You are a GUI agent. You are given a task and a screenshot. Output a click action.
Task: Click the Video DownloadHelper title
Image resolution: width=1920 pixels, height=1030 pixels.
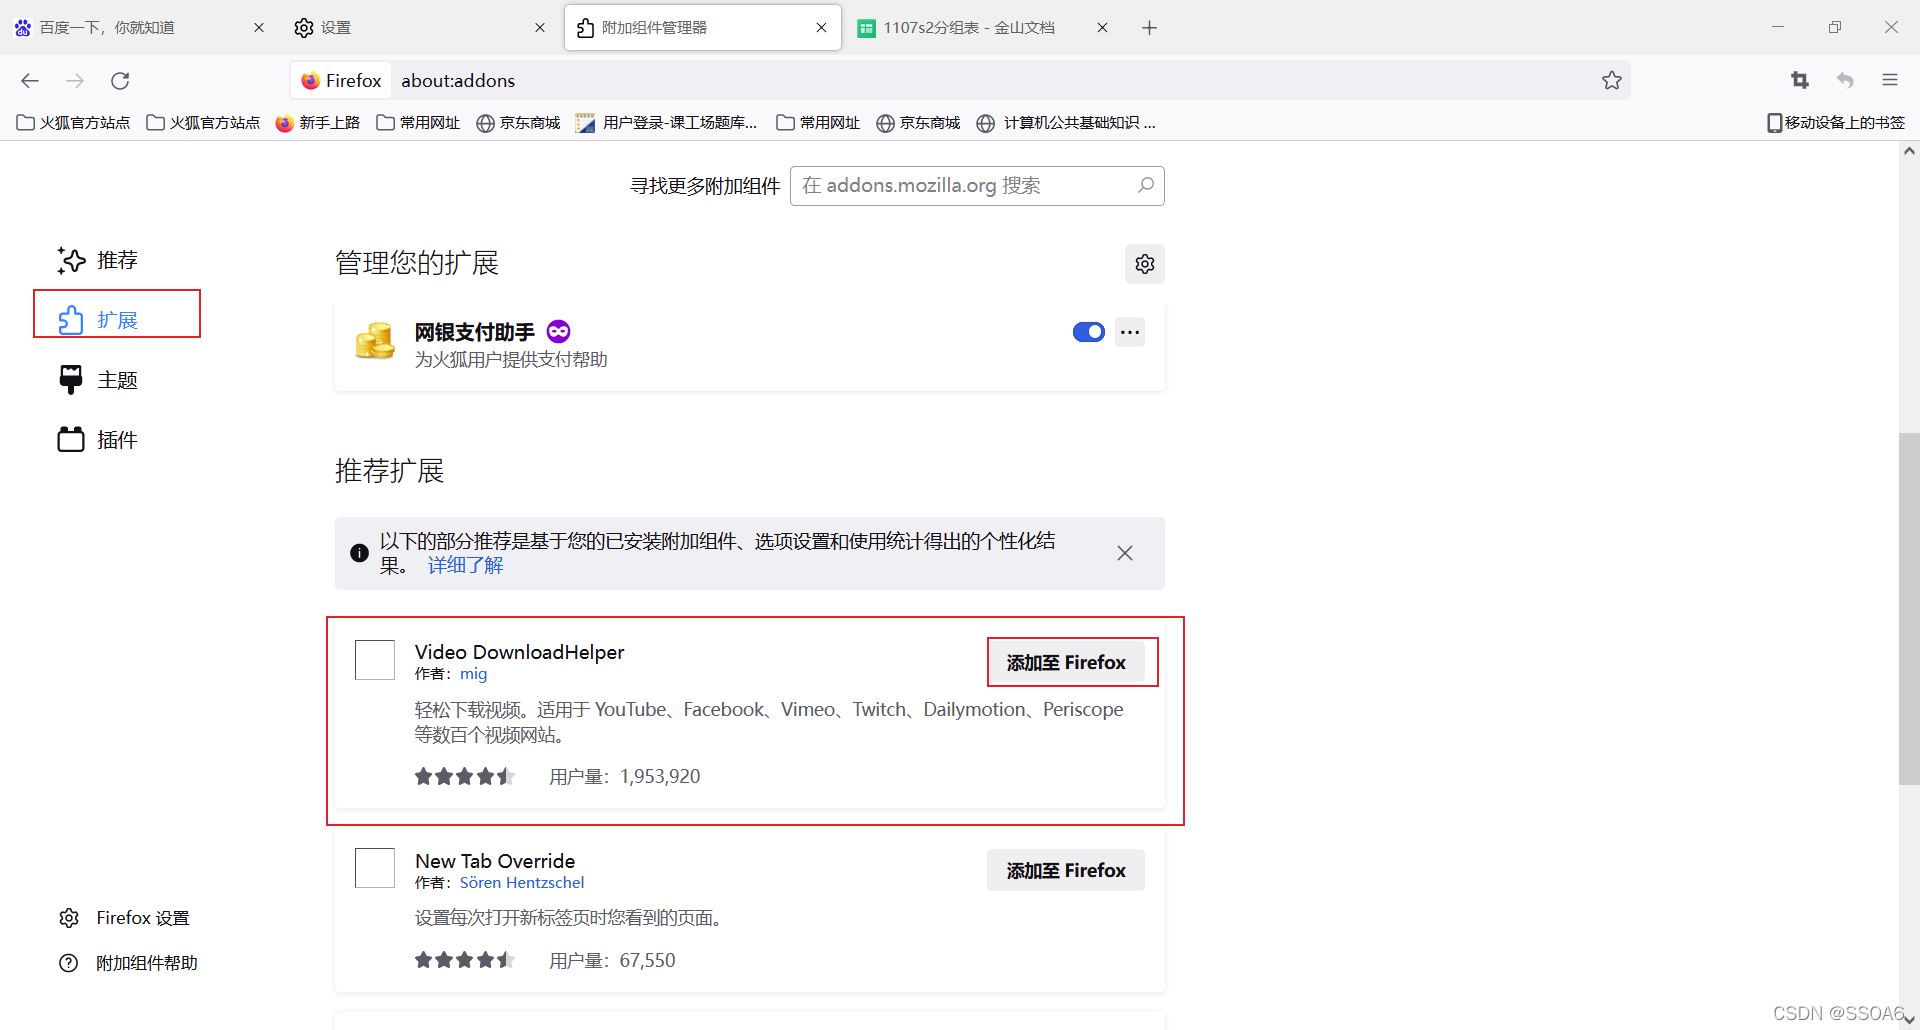(519, 652)
